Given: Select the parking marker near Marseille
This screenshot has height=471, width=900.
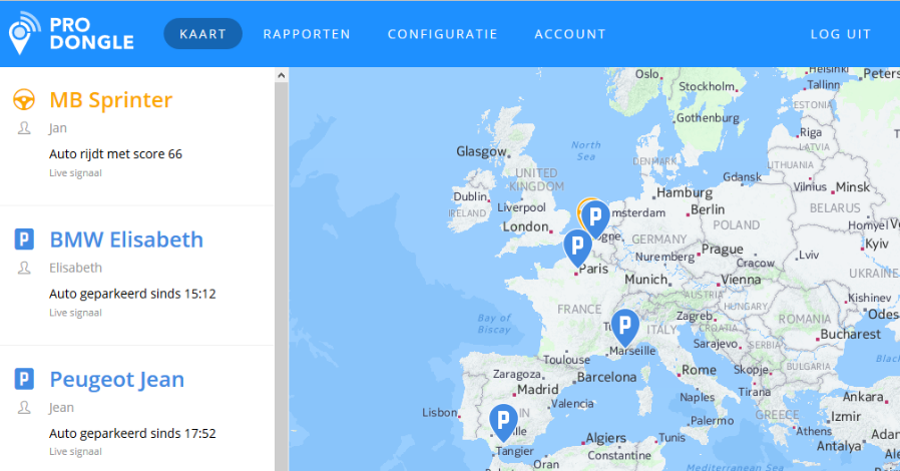Looking at the screenshot, I should pyautogui.click(x=625, y=325).
